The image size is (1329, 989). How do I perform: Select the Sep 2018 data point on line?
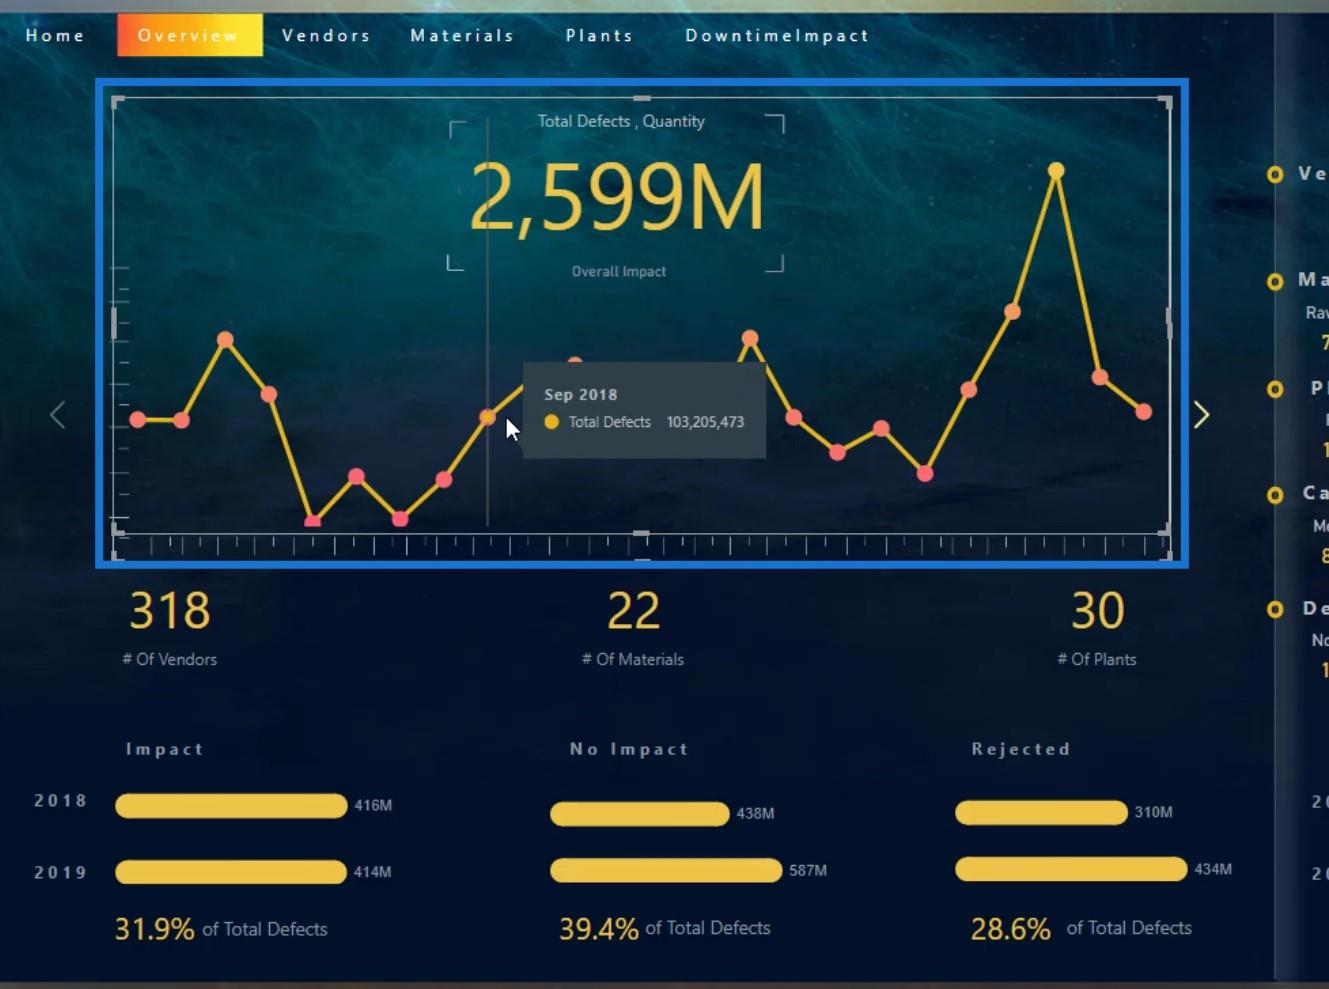point(487,417)
